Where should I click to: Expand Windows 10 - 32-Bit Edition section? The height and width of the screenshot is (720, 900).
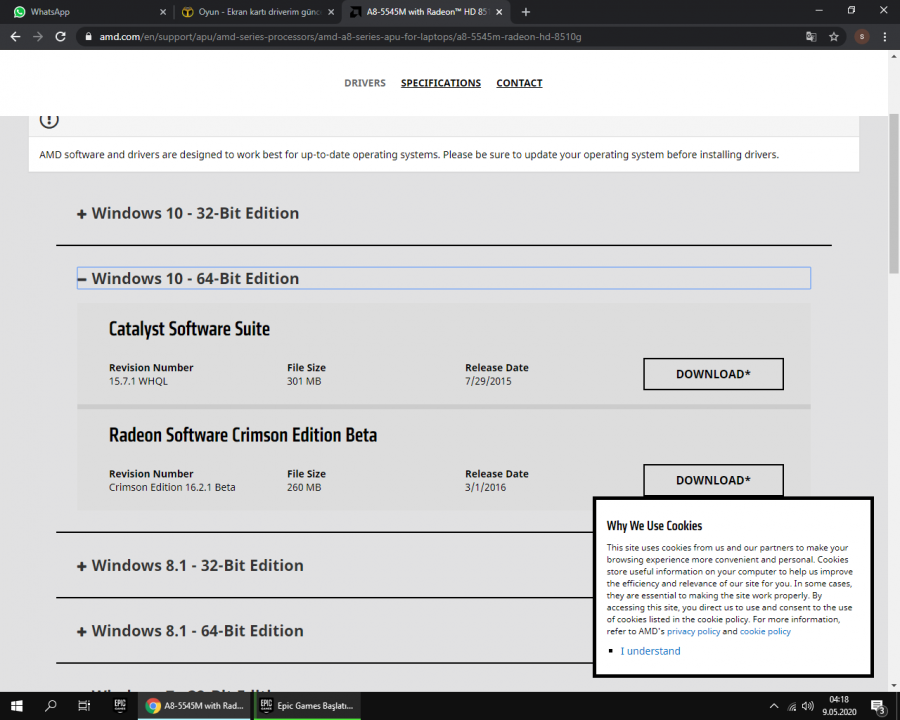pos(188,213)
